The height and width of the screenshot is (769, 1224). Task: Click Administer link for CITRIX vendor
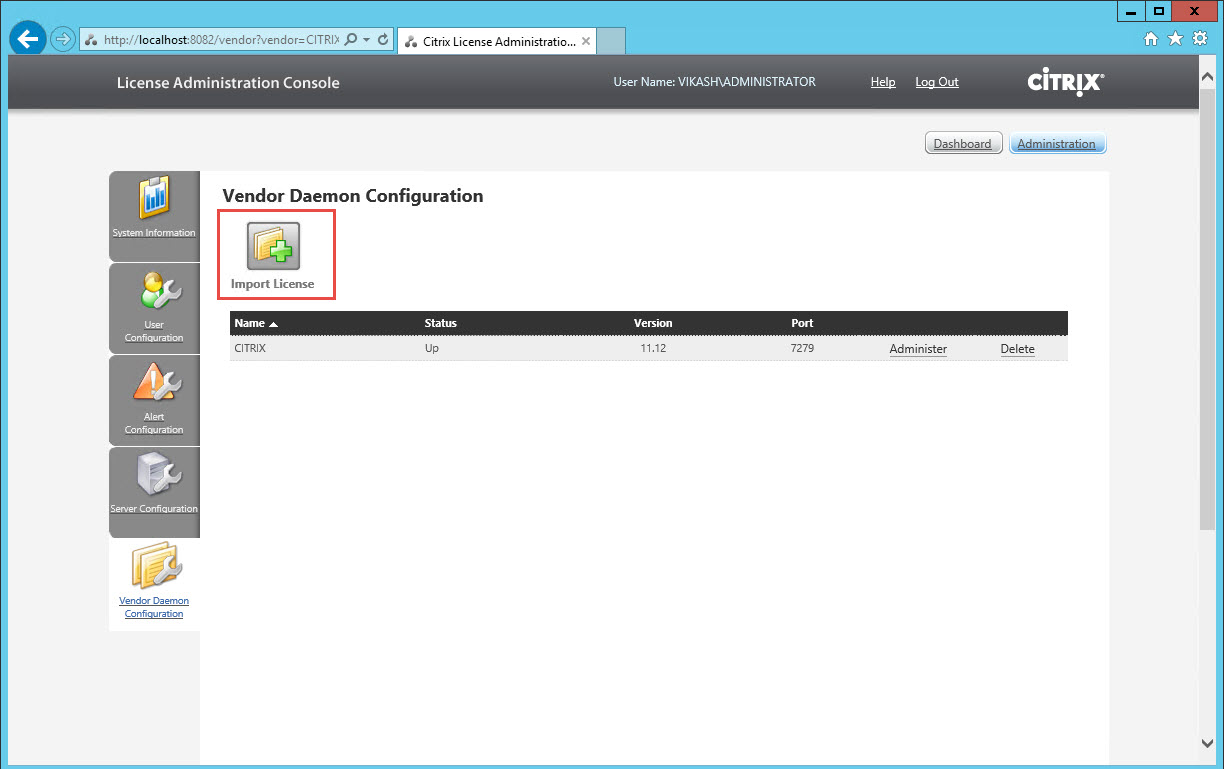[918, 349]
